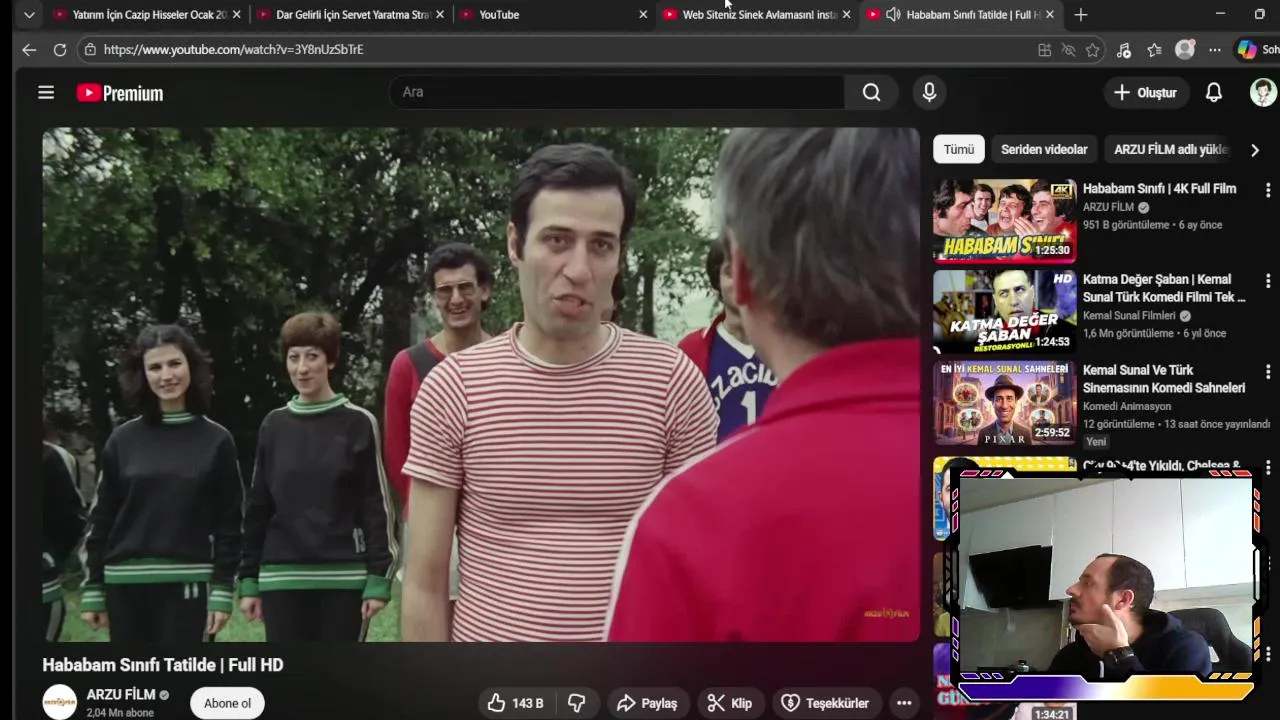This screenshot has width=1280, height=720.
Task: Select the Seriden videolar chip
Action: (x=1044, y=149)
